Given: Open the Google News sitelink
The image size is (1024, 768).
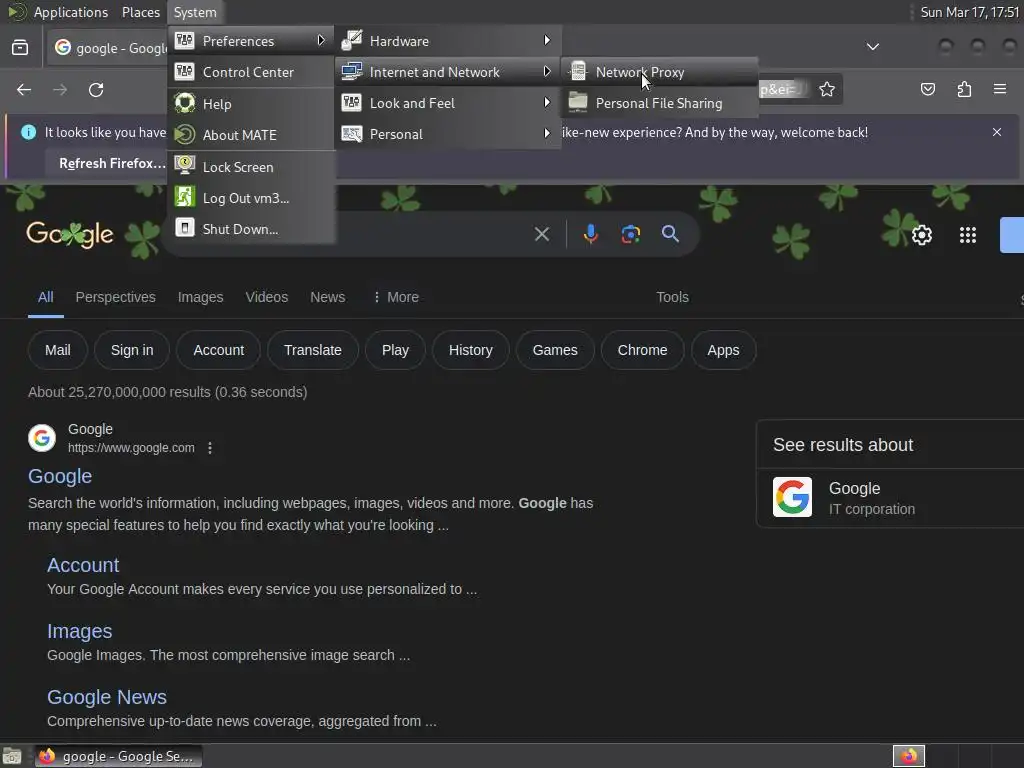Looking at the screenshot, I should 107,697.
